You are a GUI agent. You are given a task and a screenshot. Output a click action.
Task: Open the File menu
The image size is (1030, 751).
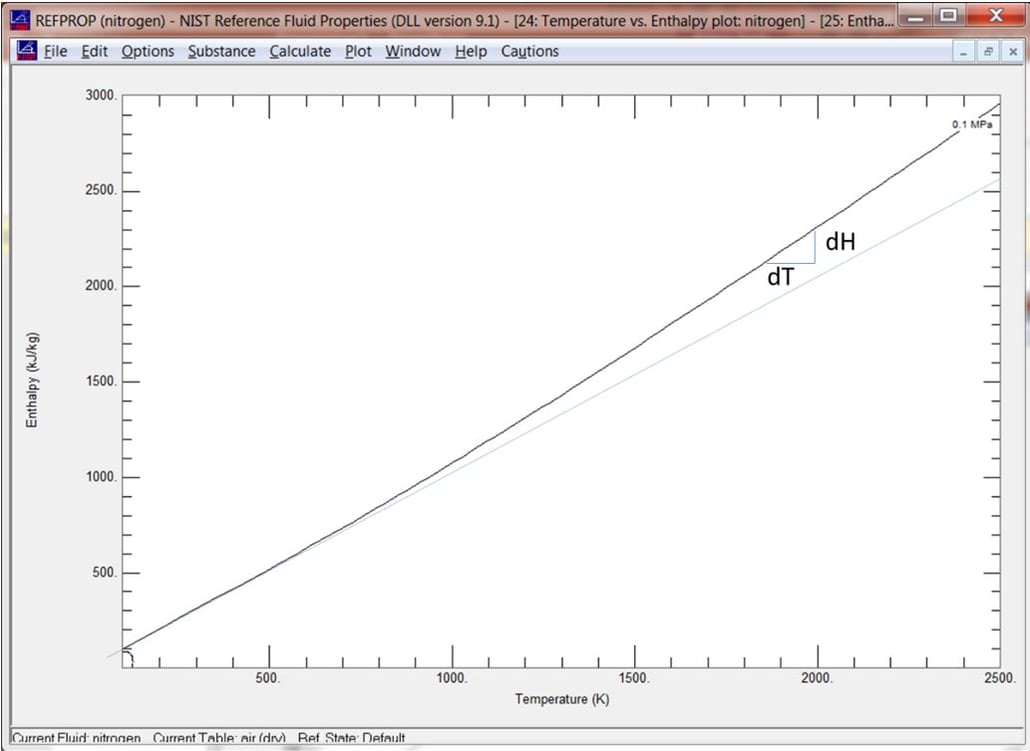[56, 51]
